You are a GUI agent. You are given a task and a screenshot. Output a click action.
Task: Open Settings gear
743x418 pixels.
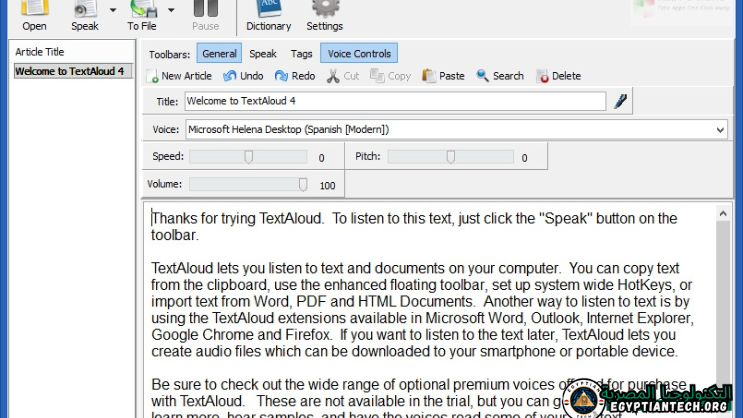[325, 16]
